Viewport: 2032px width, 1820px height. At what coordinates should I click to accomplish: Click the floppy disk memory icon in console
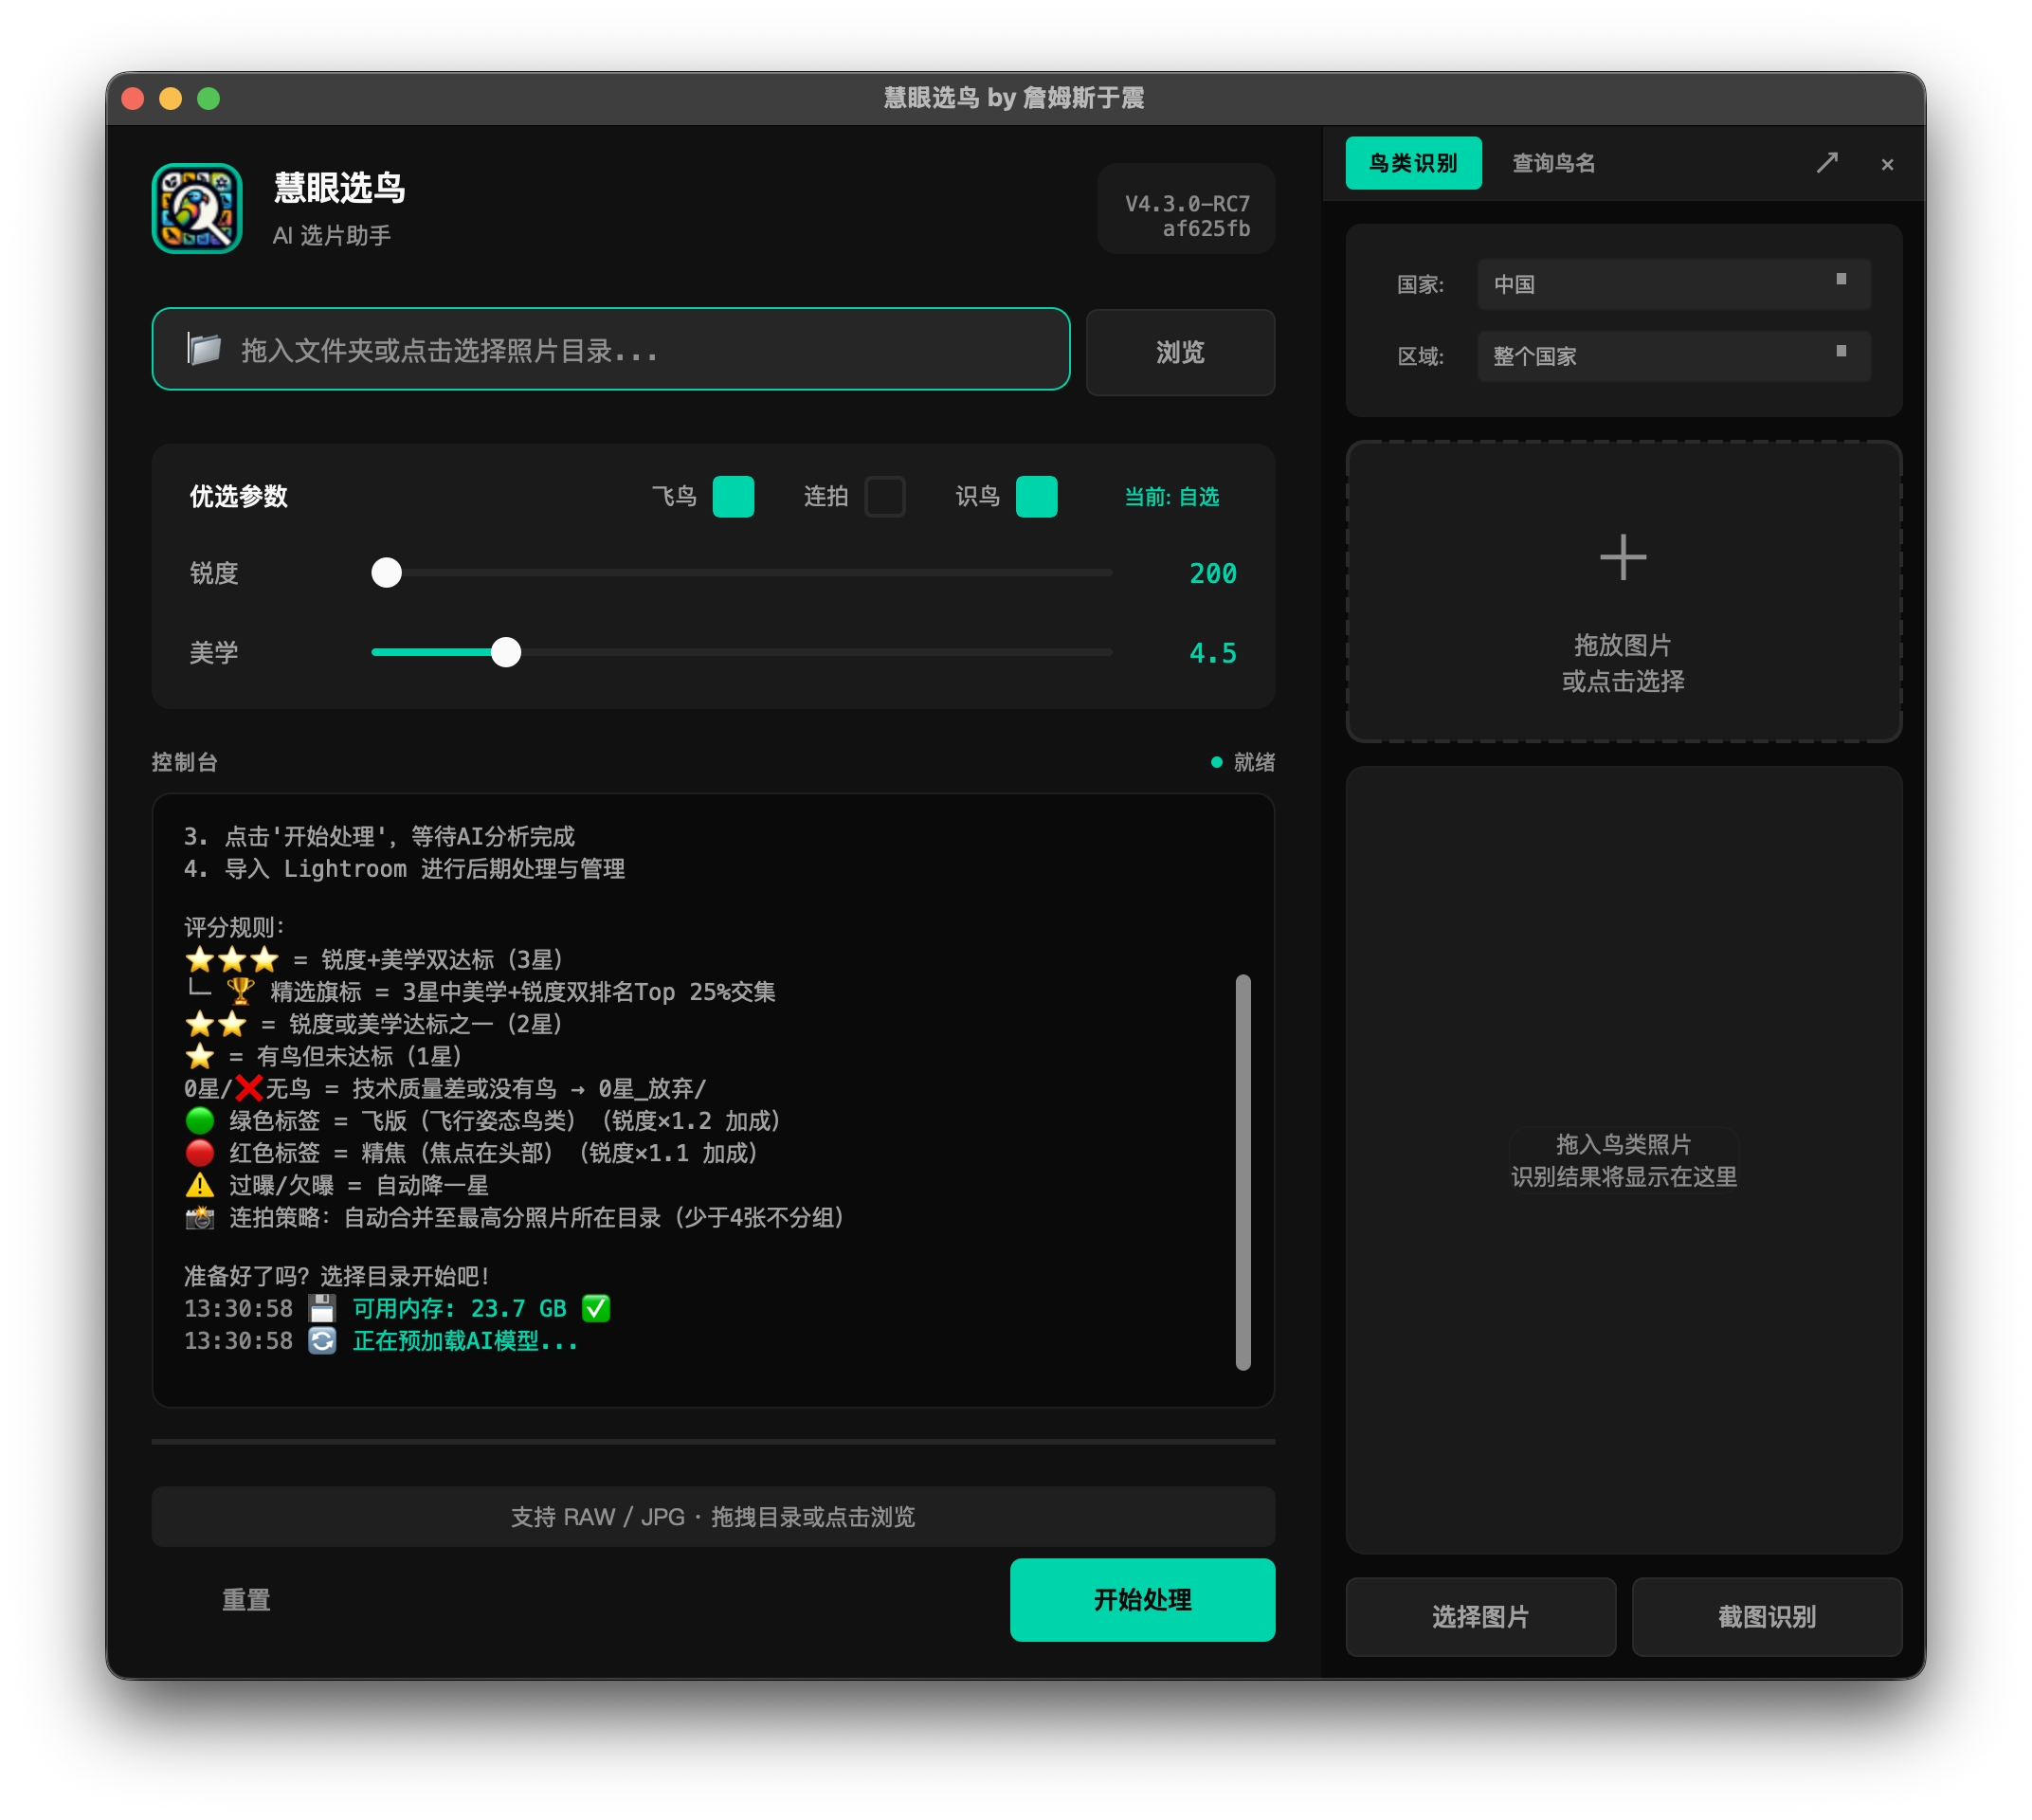pos(322,1308)
